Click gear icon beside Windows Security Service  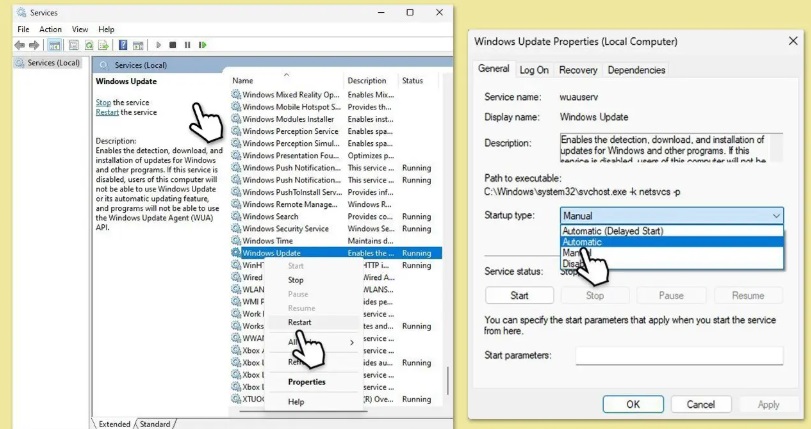[236, 228]
